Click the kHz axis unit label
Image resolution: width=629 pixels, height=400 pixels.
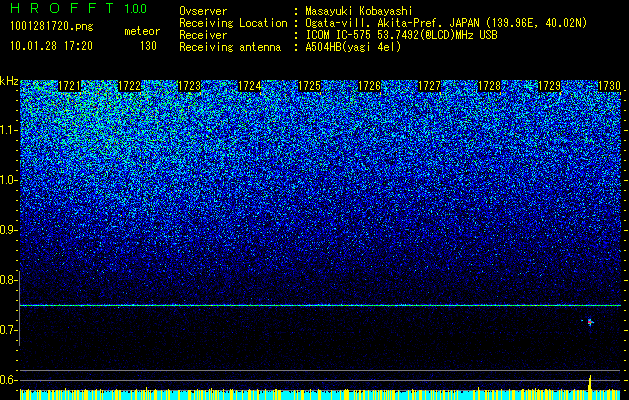[9, 81]
